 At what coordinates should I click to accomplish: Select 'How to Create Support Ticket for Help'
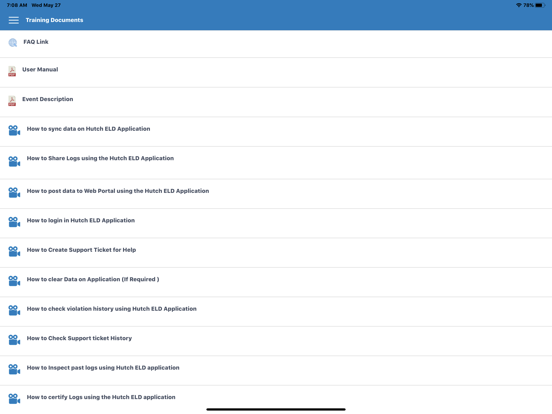pyautogui.click(x=276, y=252)
